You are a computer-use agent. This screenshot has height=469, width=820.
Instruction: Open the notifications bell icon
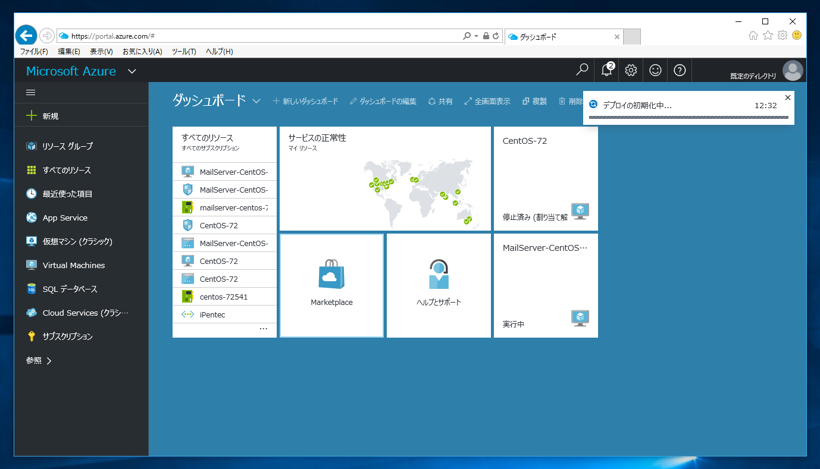(x=607, y=70)
